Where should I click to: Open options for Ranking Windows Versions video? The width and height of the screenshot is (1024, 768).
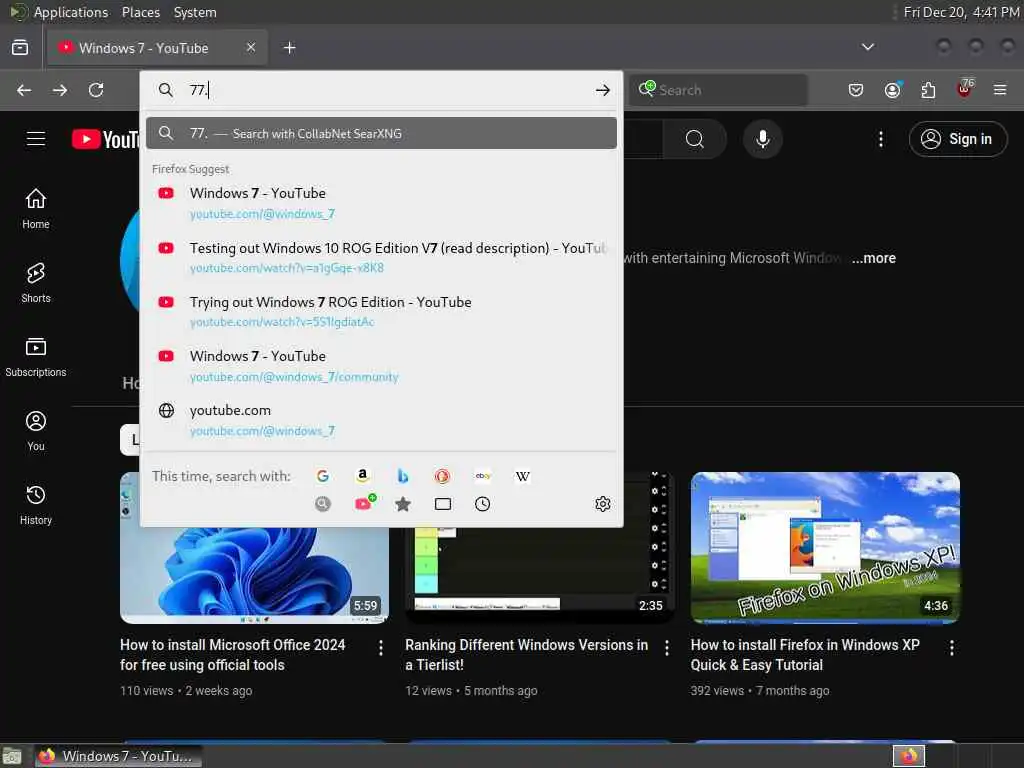coord(667,647)
